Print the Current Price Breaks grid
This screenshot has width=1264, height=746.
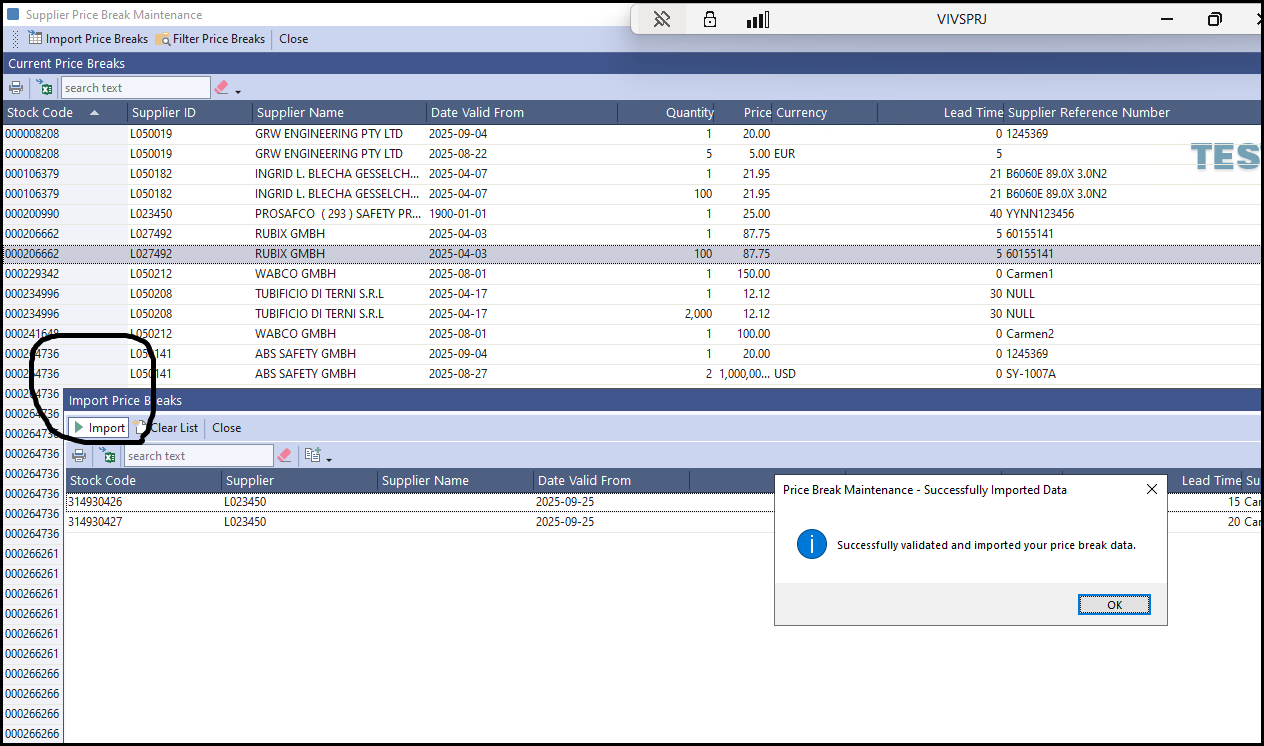tap(17, 88)
